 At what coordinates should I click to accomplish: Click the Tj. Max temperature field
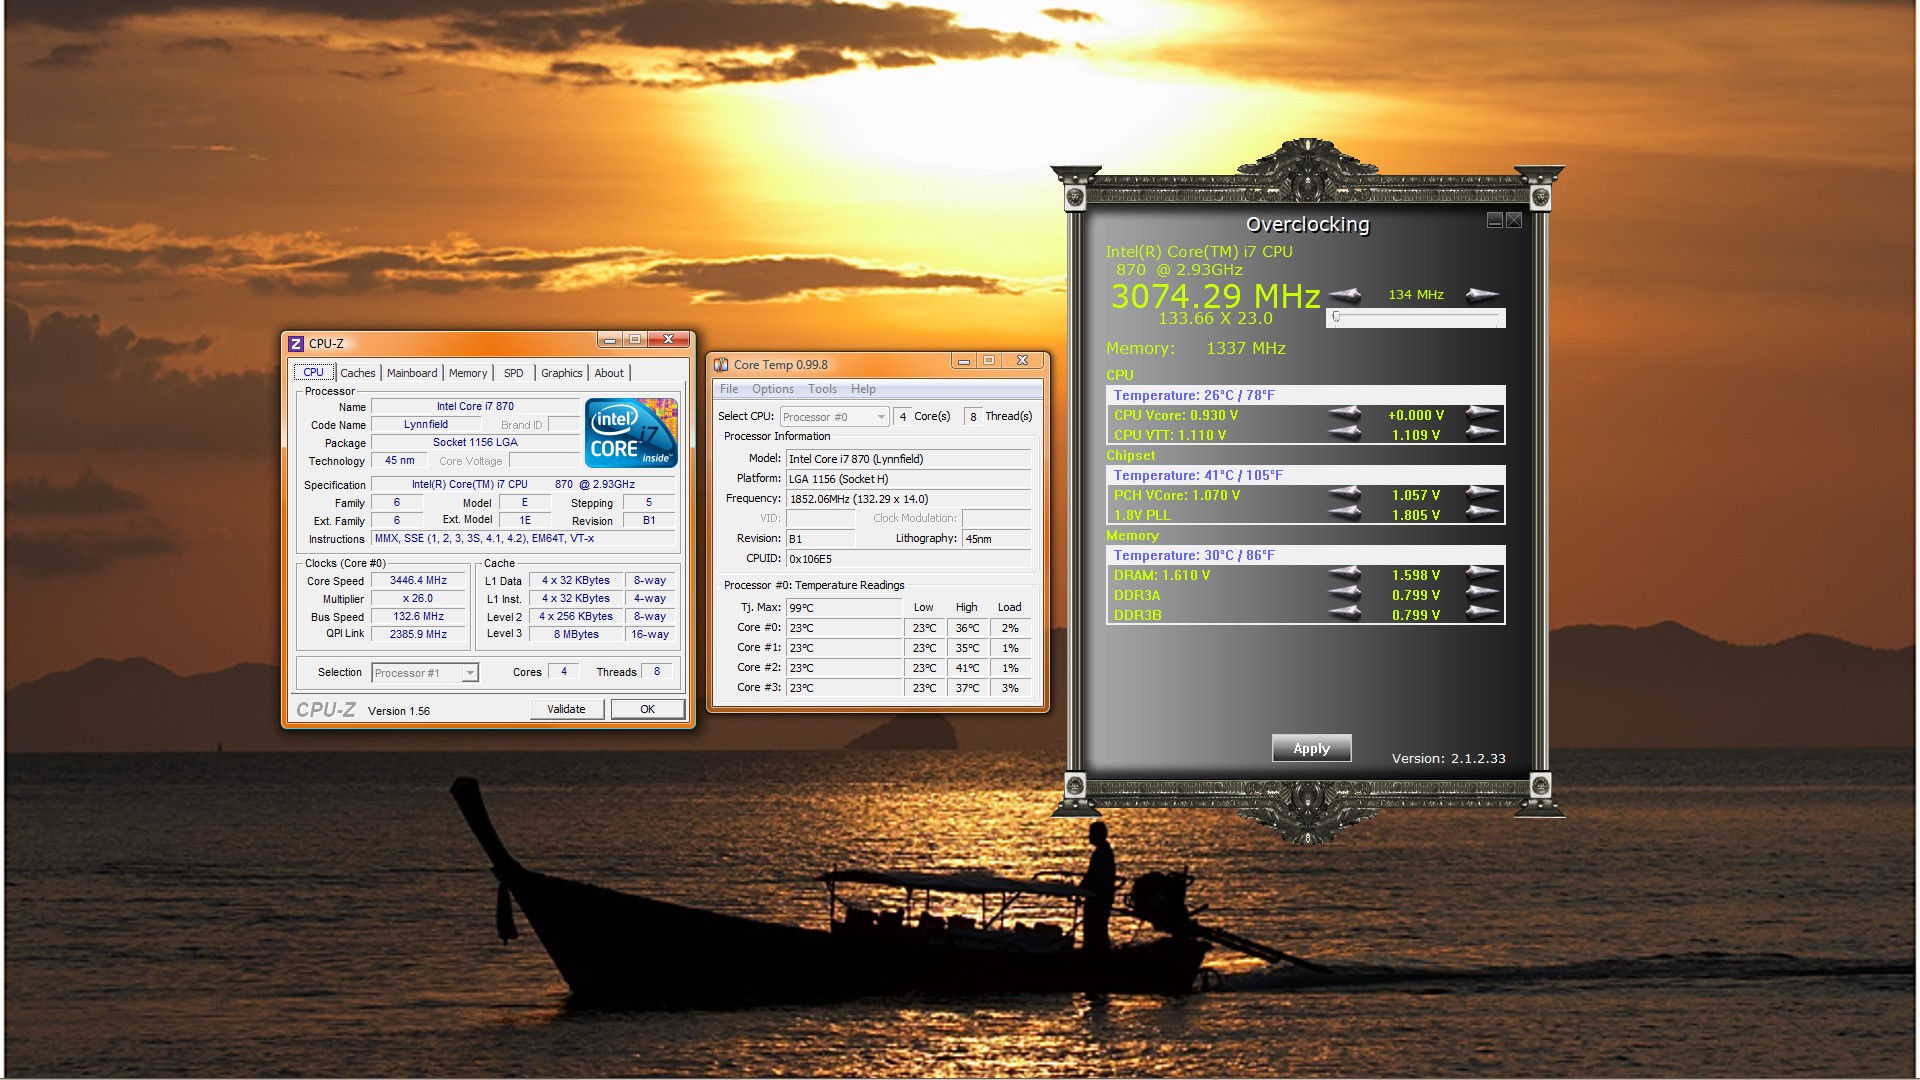pos(843,608)
